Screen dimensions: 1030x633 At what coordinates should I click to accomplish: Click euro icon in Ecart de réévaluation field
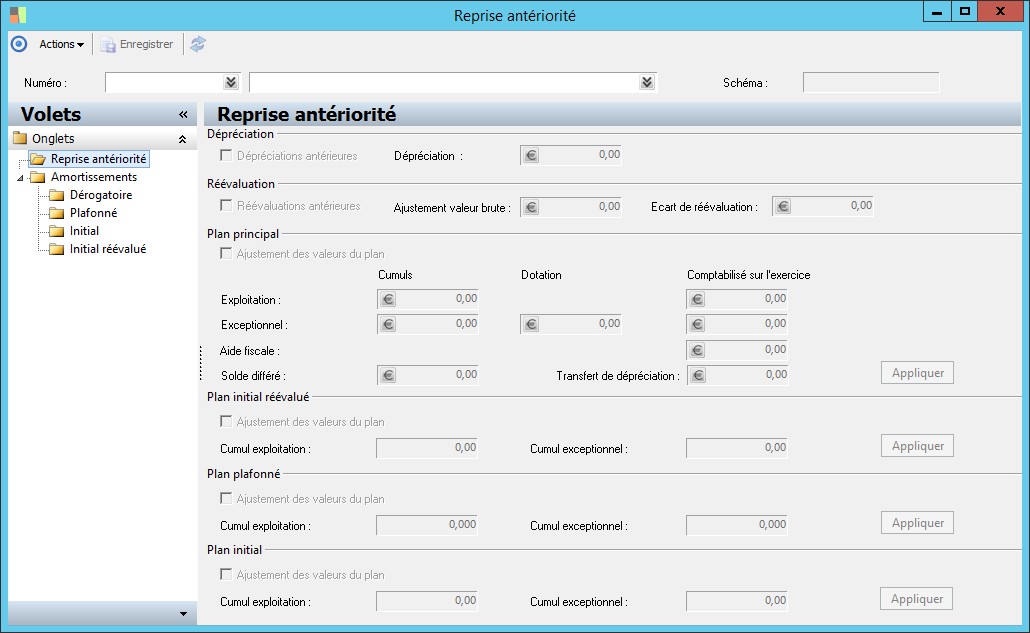click(x=783, y=206)
